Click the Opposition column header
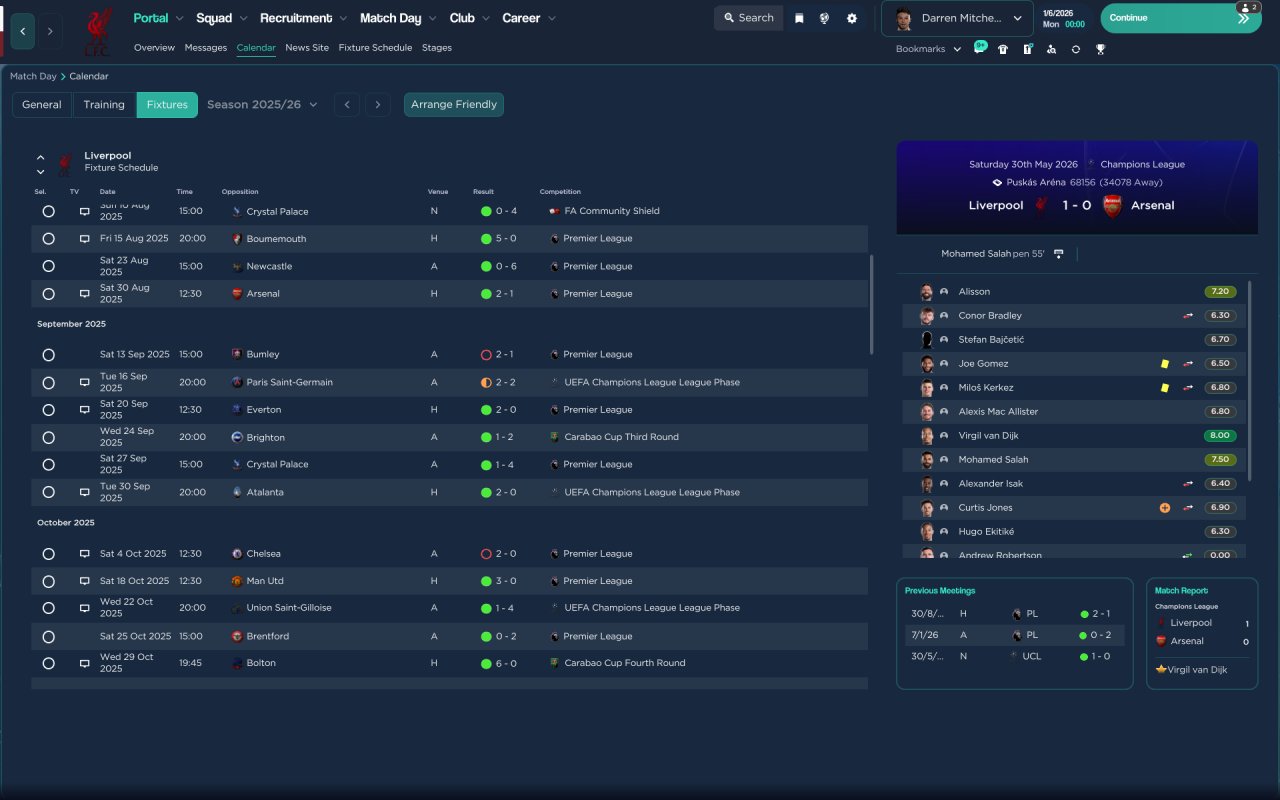This screenshot has width=1280, height=800. coord(240,192)
